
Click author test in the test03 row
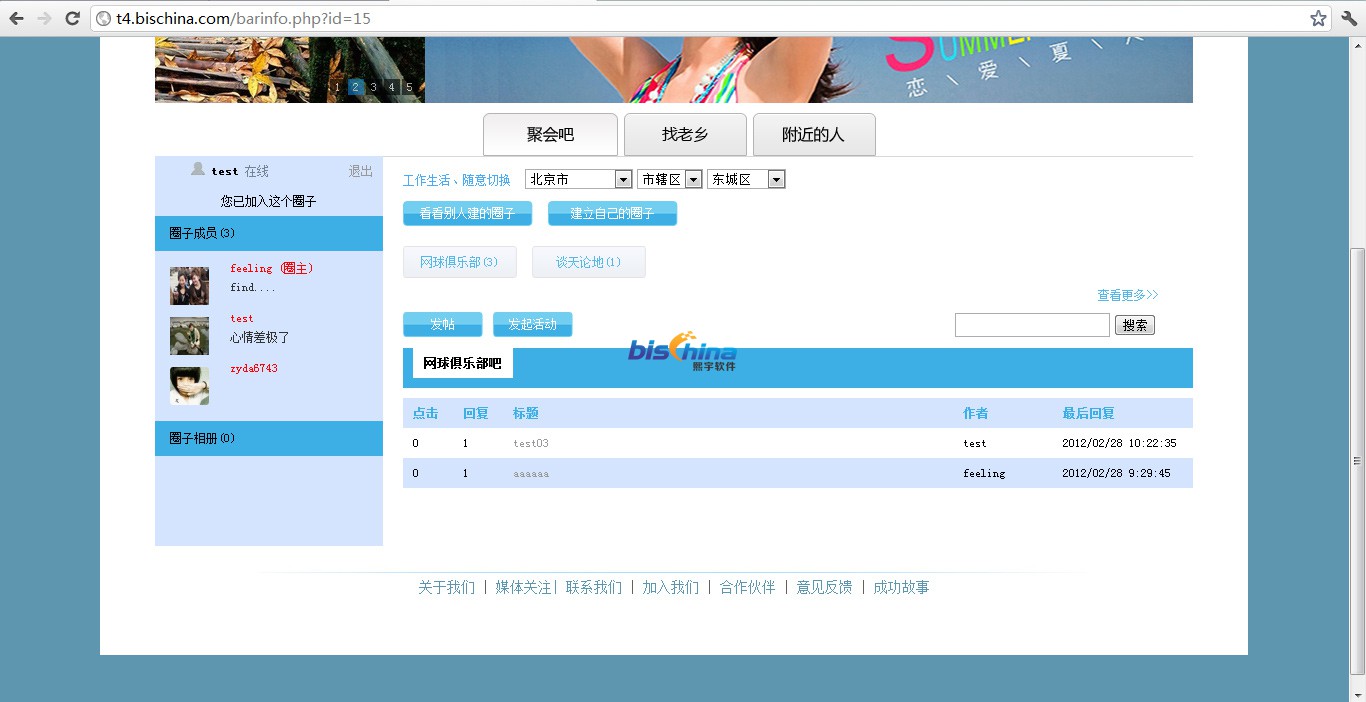[x=975, y=443]
